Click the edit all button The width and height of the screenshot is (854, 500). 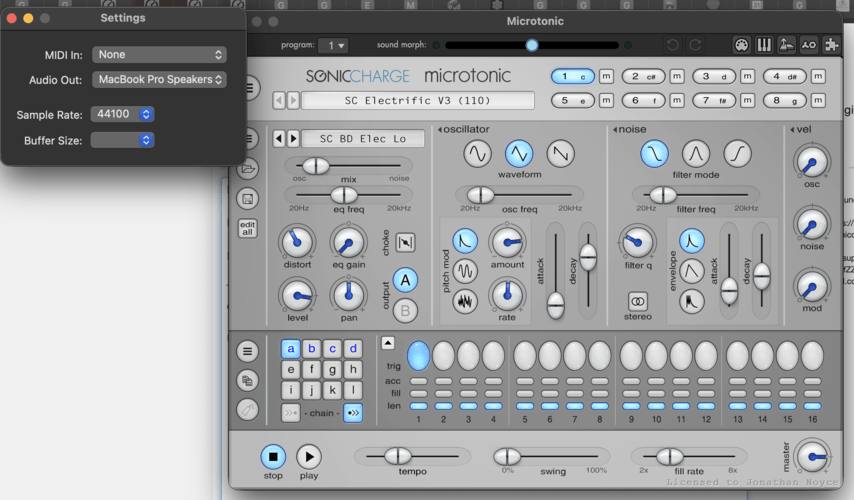tap(247, 228)
